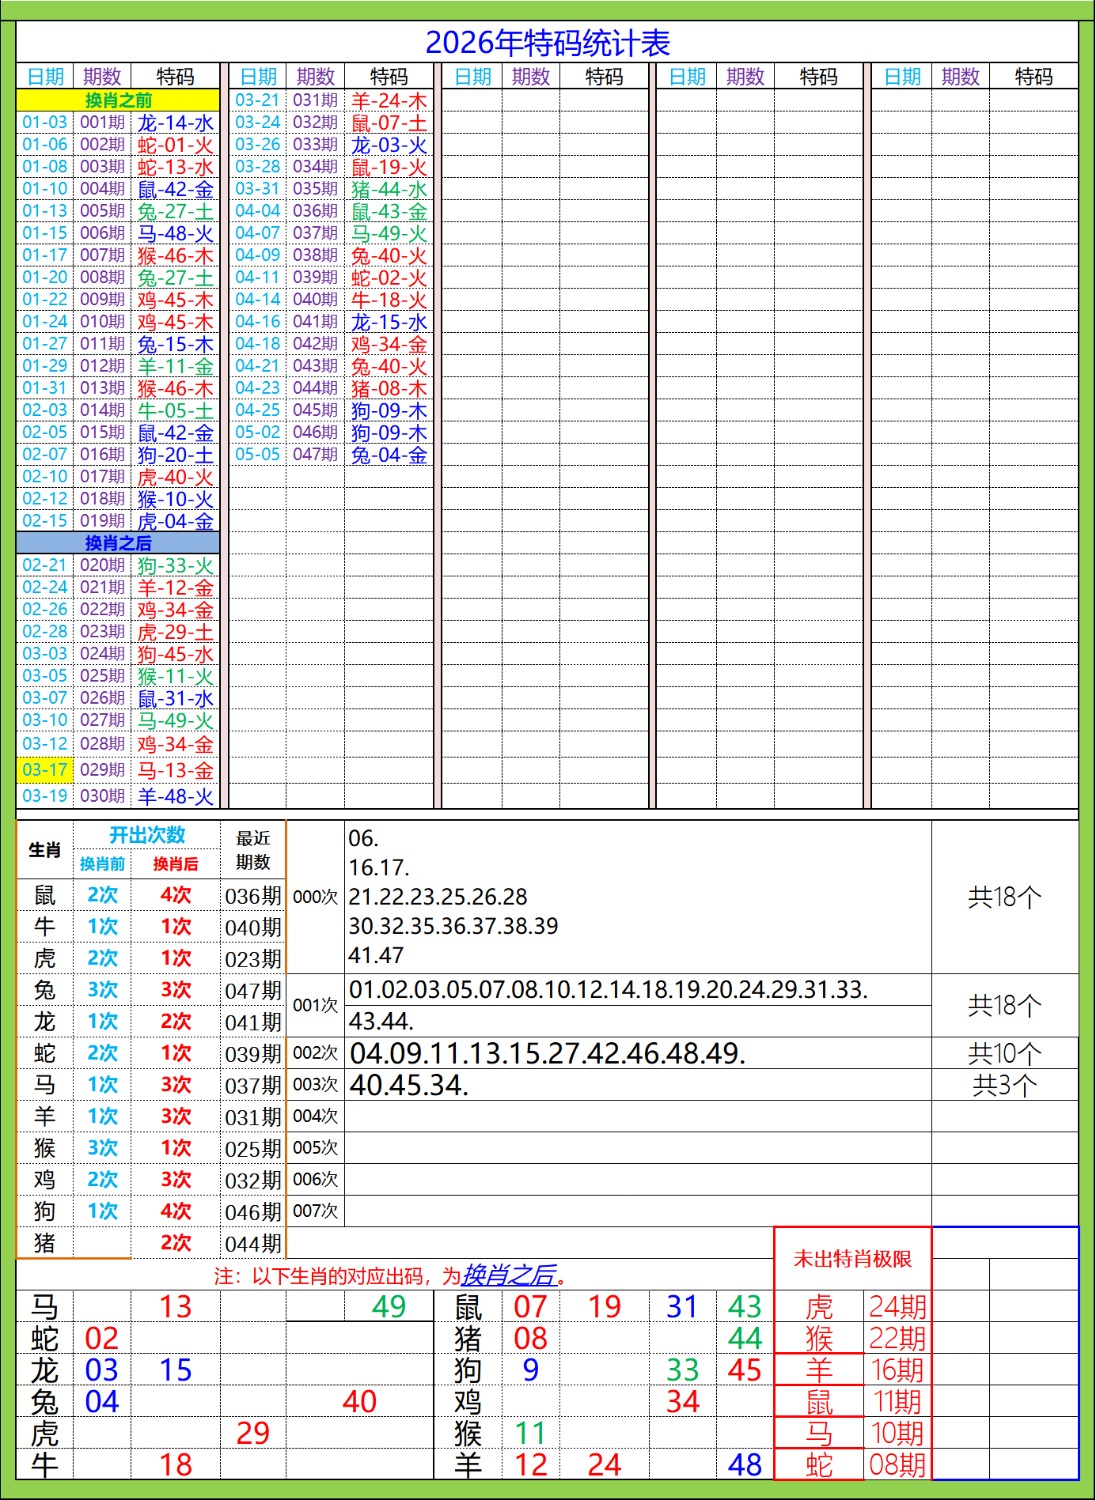
Task: Click the 共10个 count cell
Action: [x=1005, y=1053]
